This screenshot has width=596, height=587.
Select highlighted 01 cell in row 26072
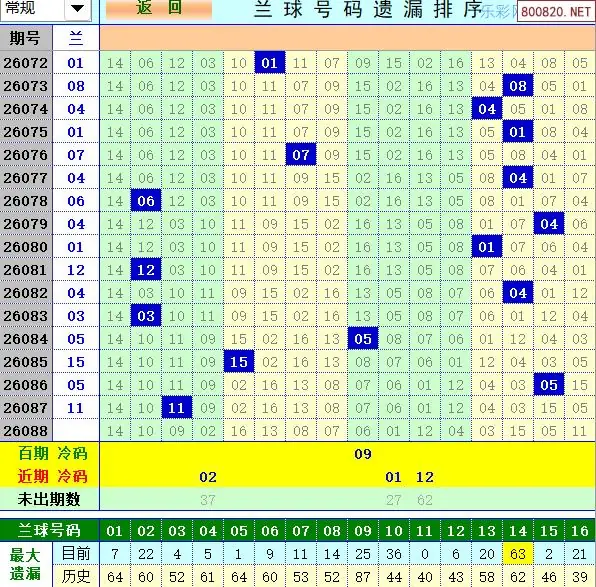tap(270, 63)
